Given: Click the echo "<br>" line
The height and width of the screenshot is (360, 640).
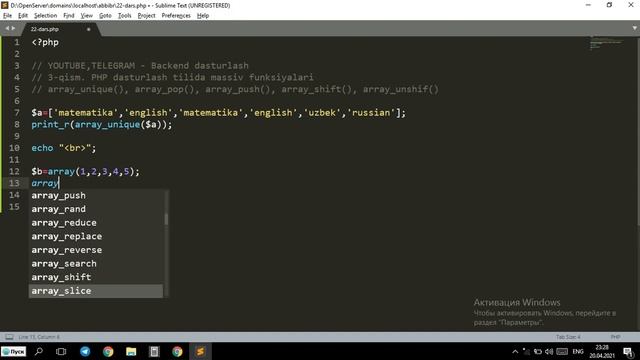Looking at the screenshot, I should click(64, 148).
